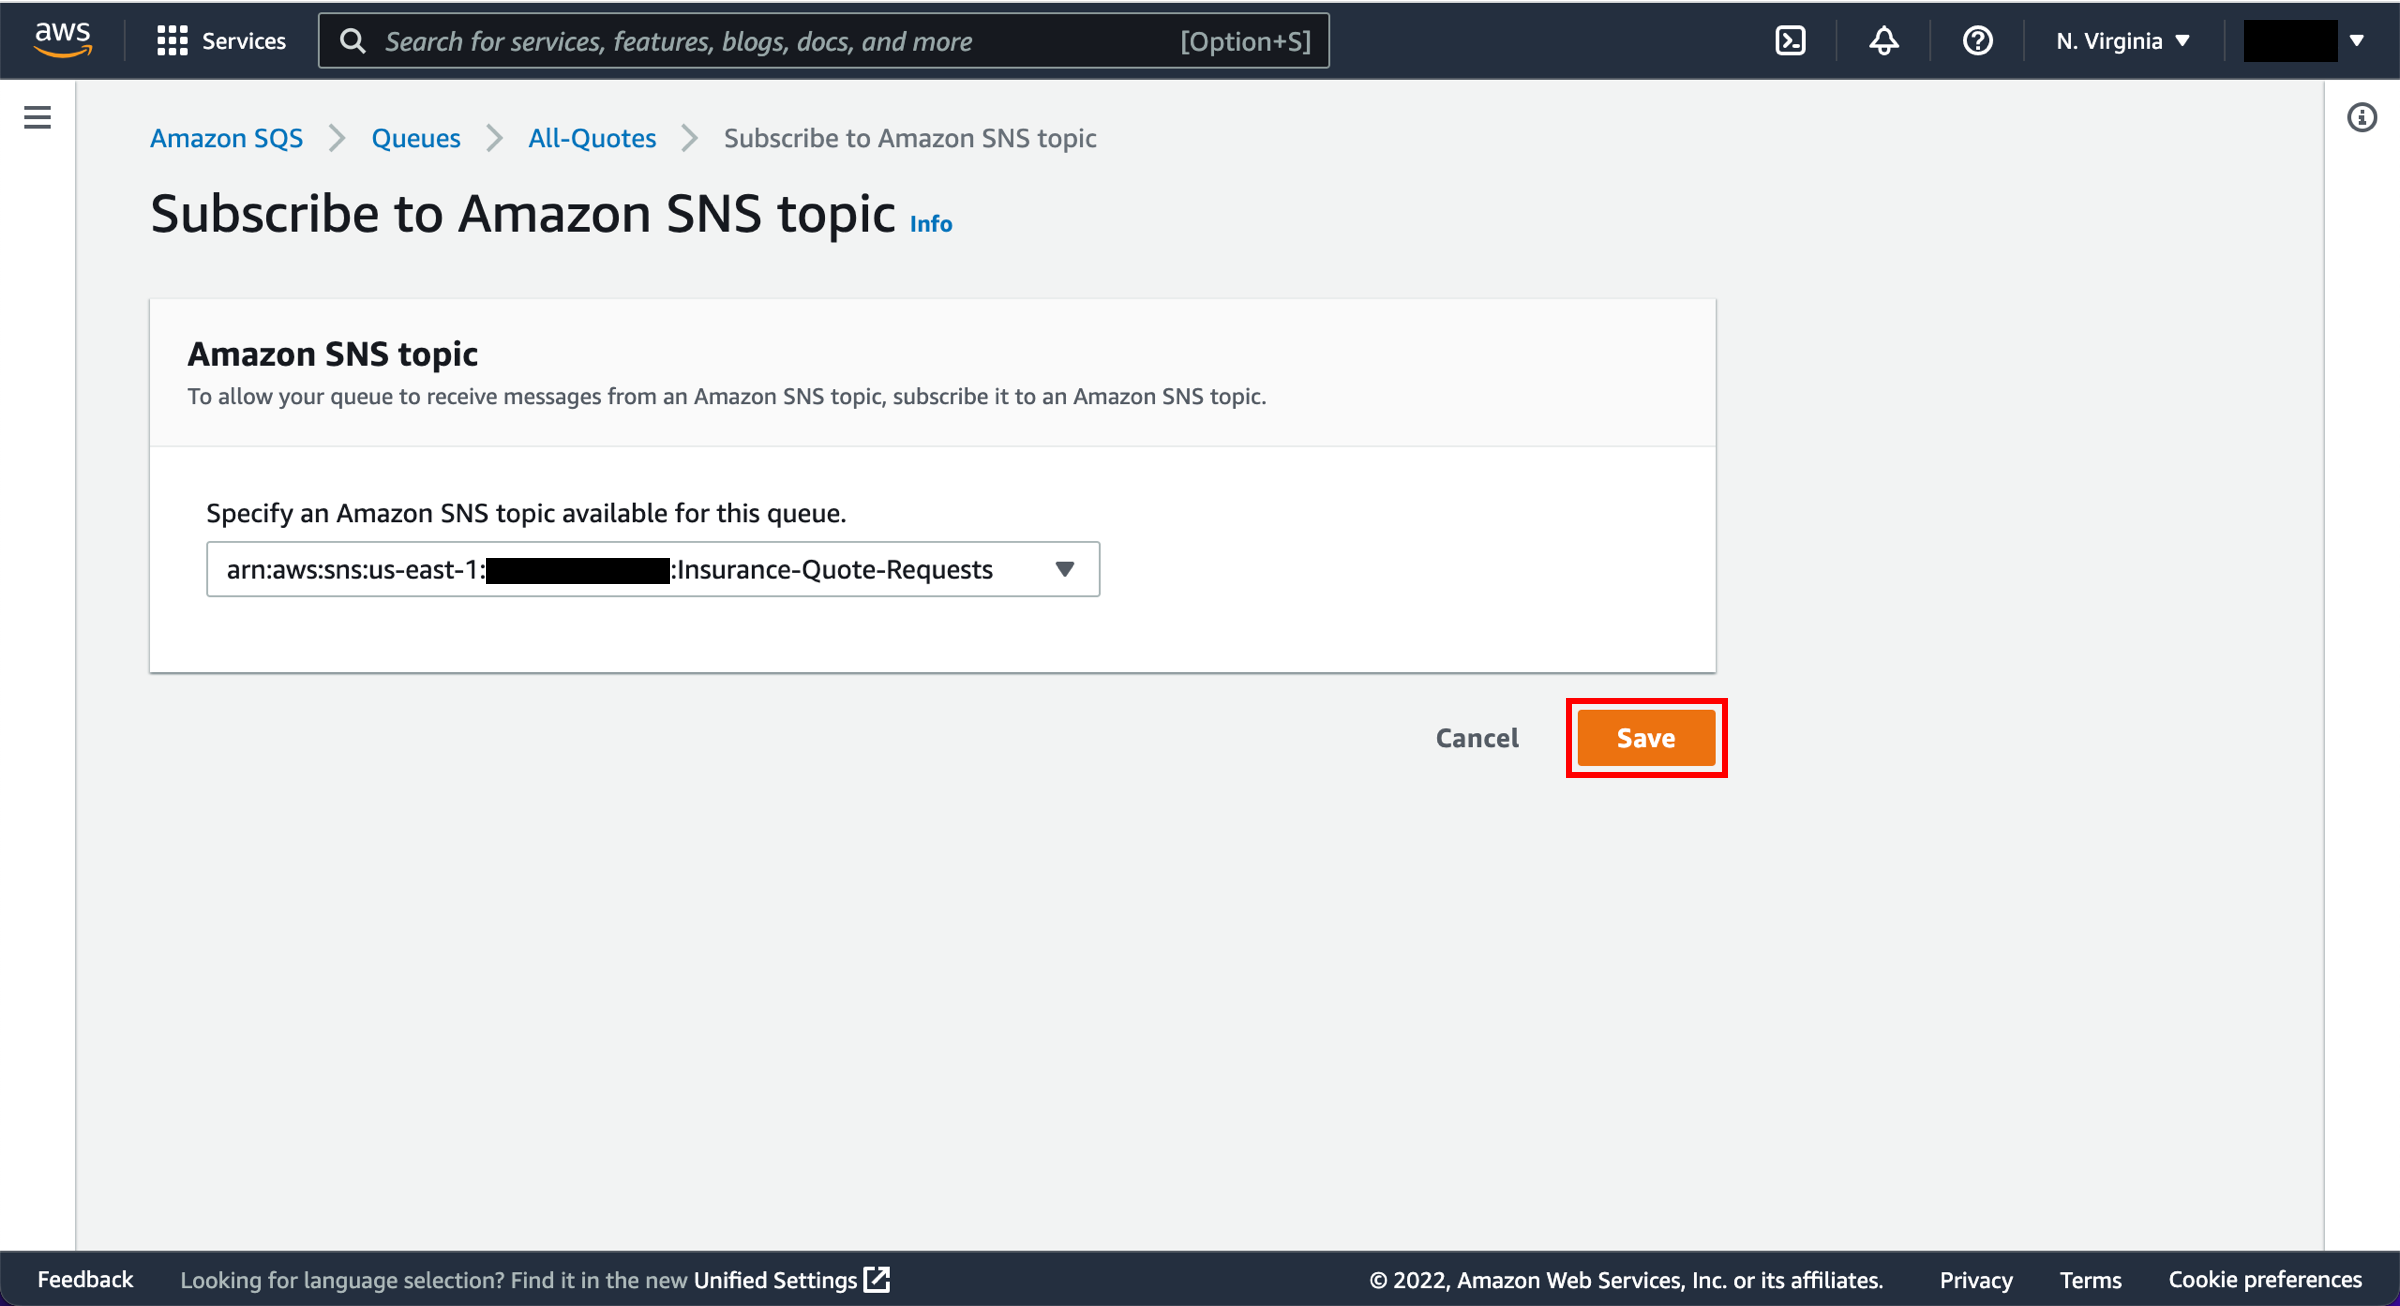This screenshot has height=1306, width=2400.
Task: Click the search bar icon
Action: (x=352, y=40)
